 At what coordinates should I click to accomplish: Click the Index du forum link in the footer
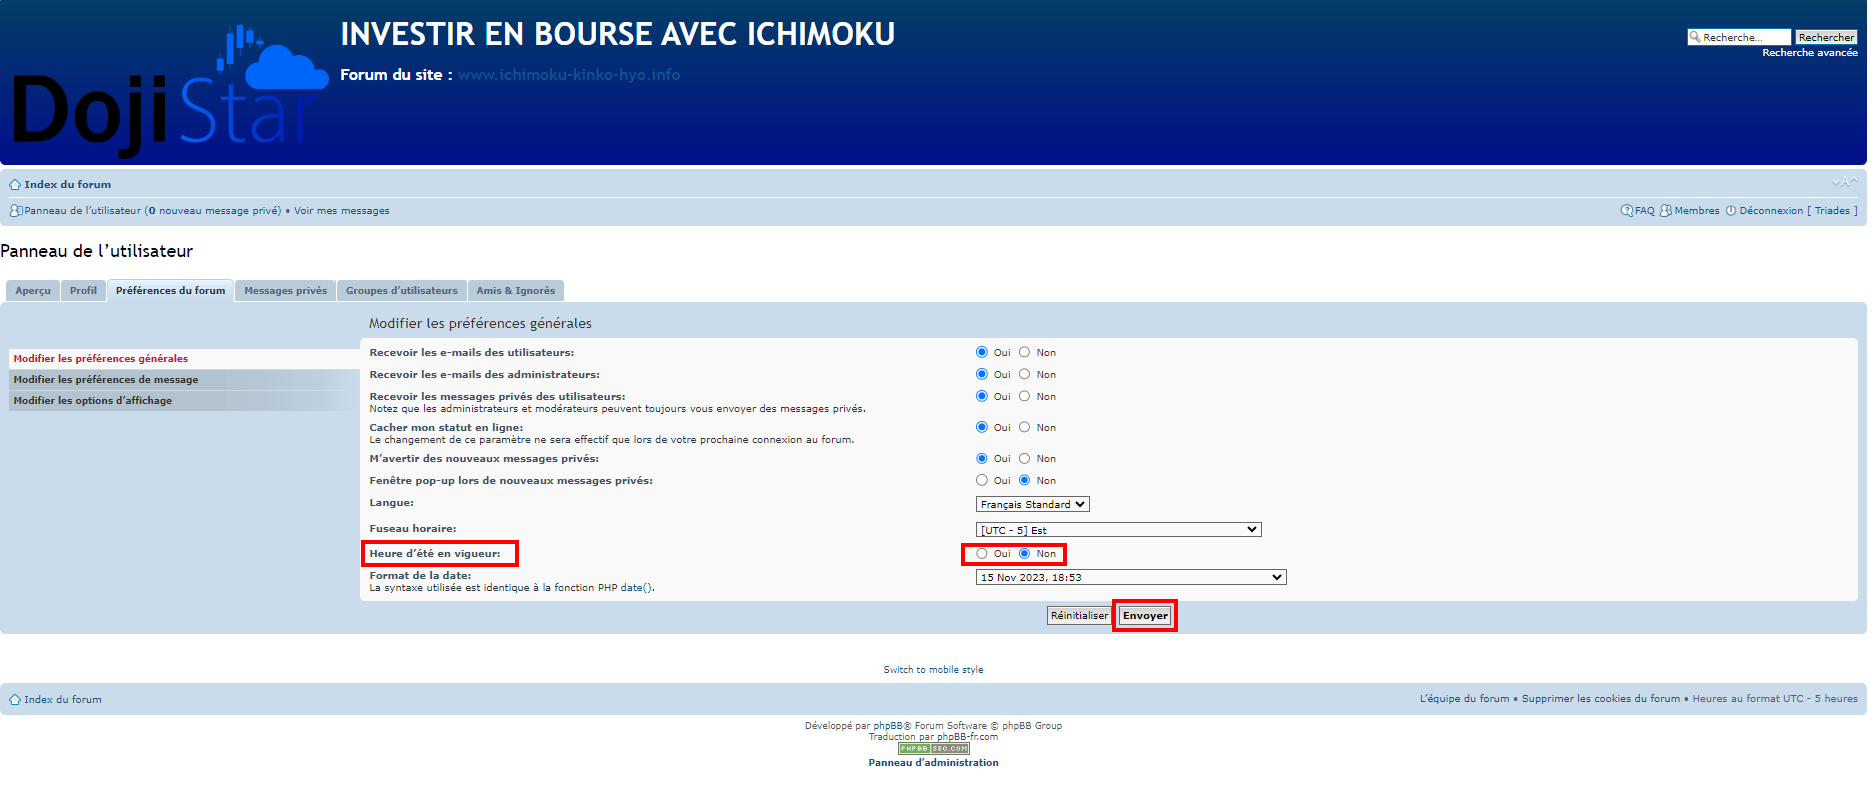click(63, 700)
